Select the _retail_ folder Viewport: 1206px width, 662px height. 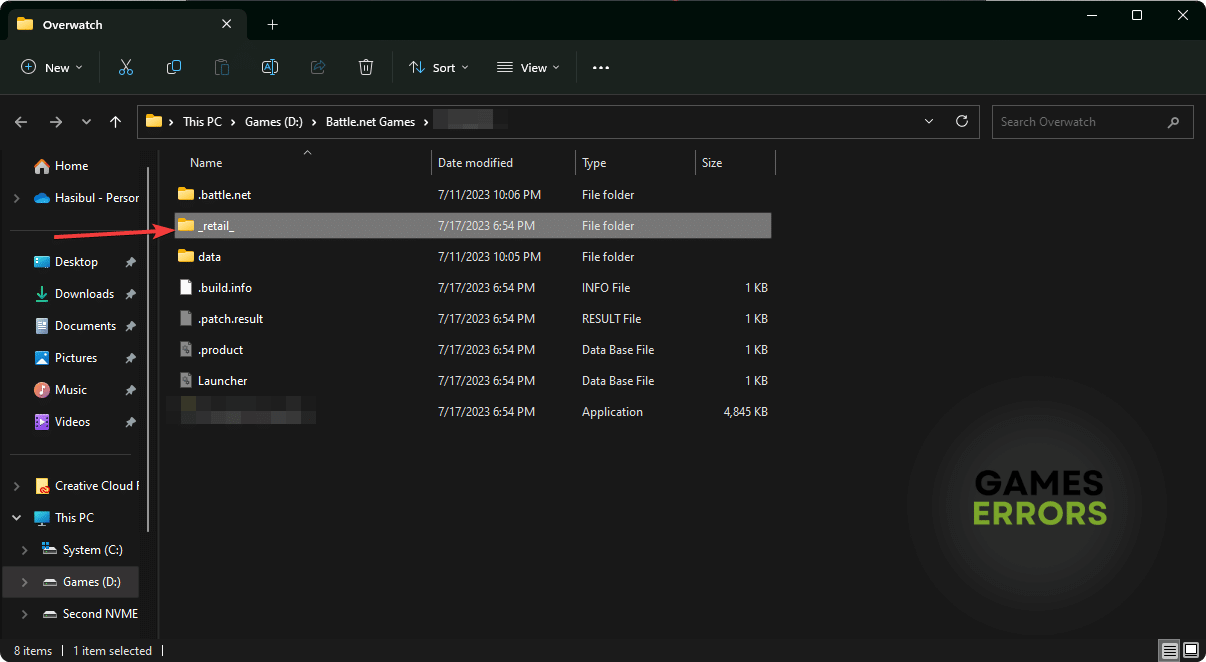(216, 226)
